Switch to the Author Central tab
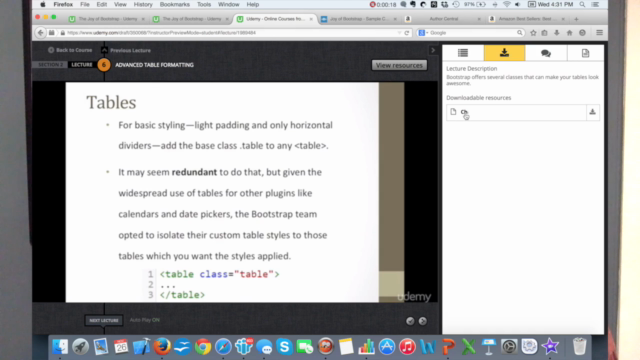 tap(443, 19)
